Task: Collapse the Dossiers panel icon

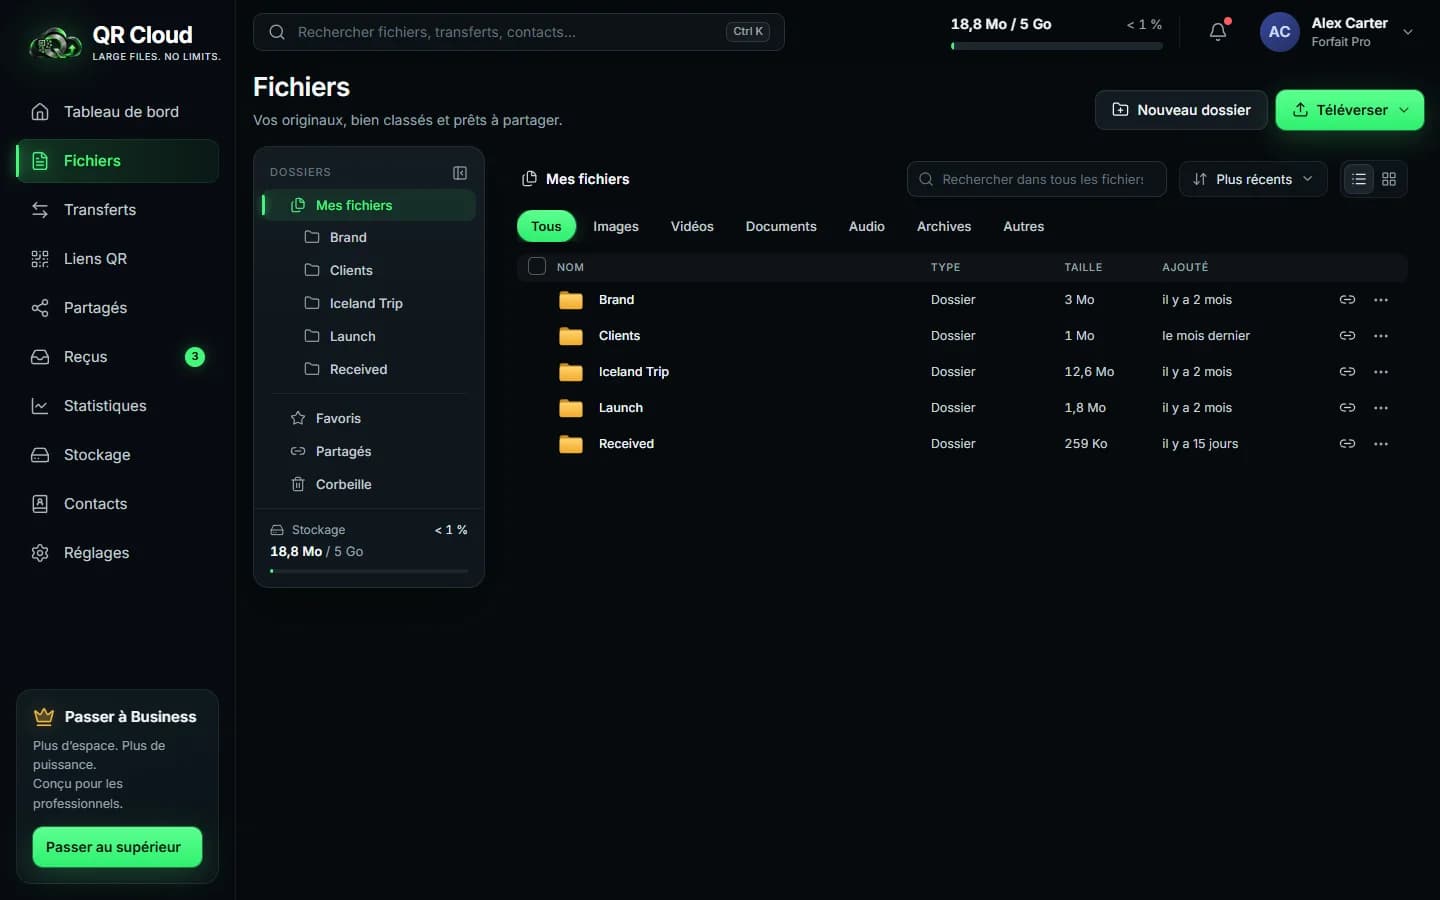Action: [x=460, y=173]
